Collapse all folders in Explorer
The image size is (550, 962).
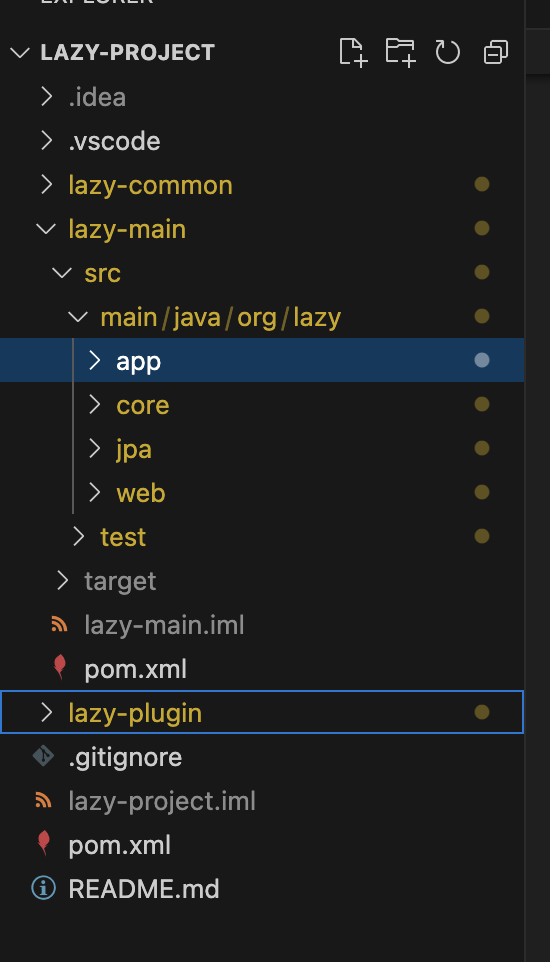click(x=496, y=53)
